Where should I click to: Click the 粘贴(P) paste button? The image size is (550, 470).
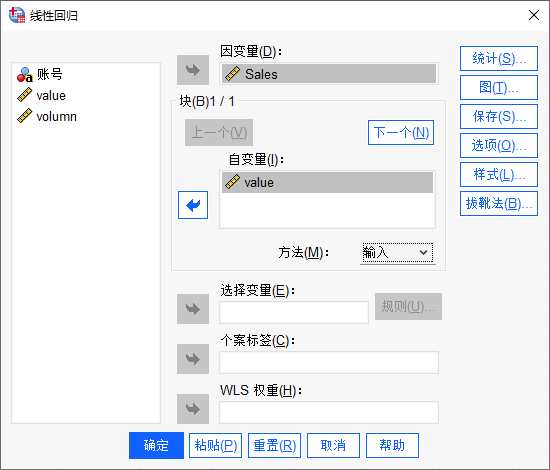click(x=215, y=445)
